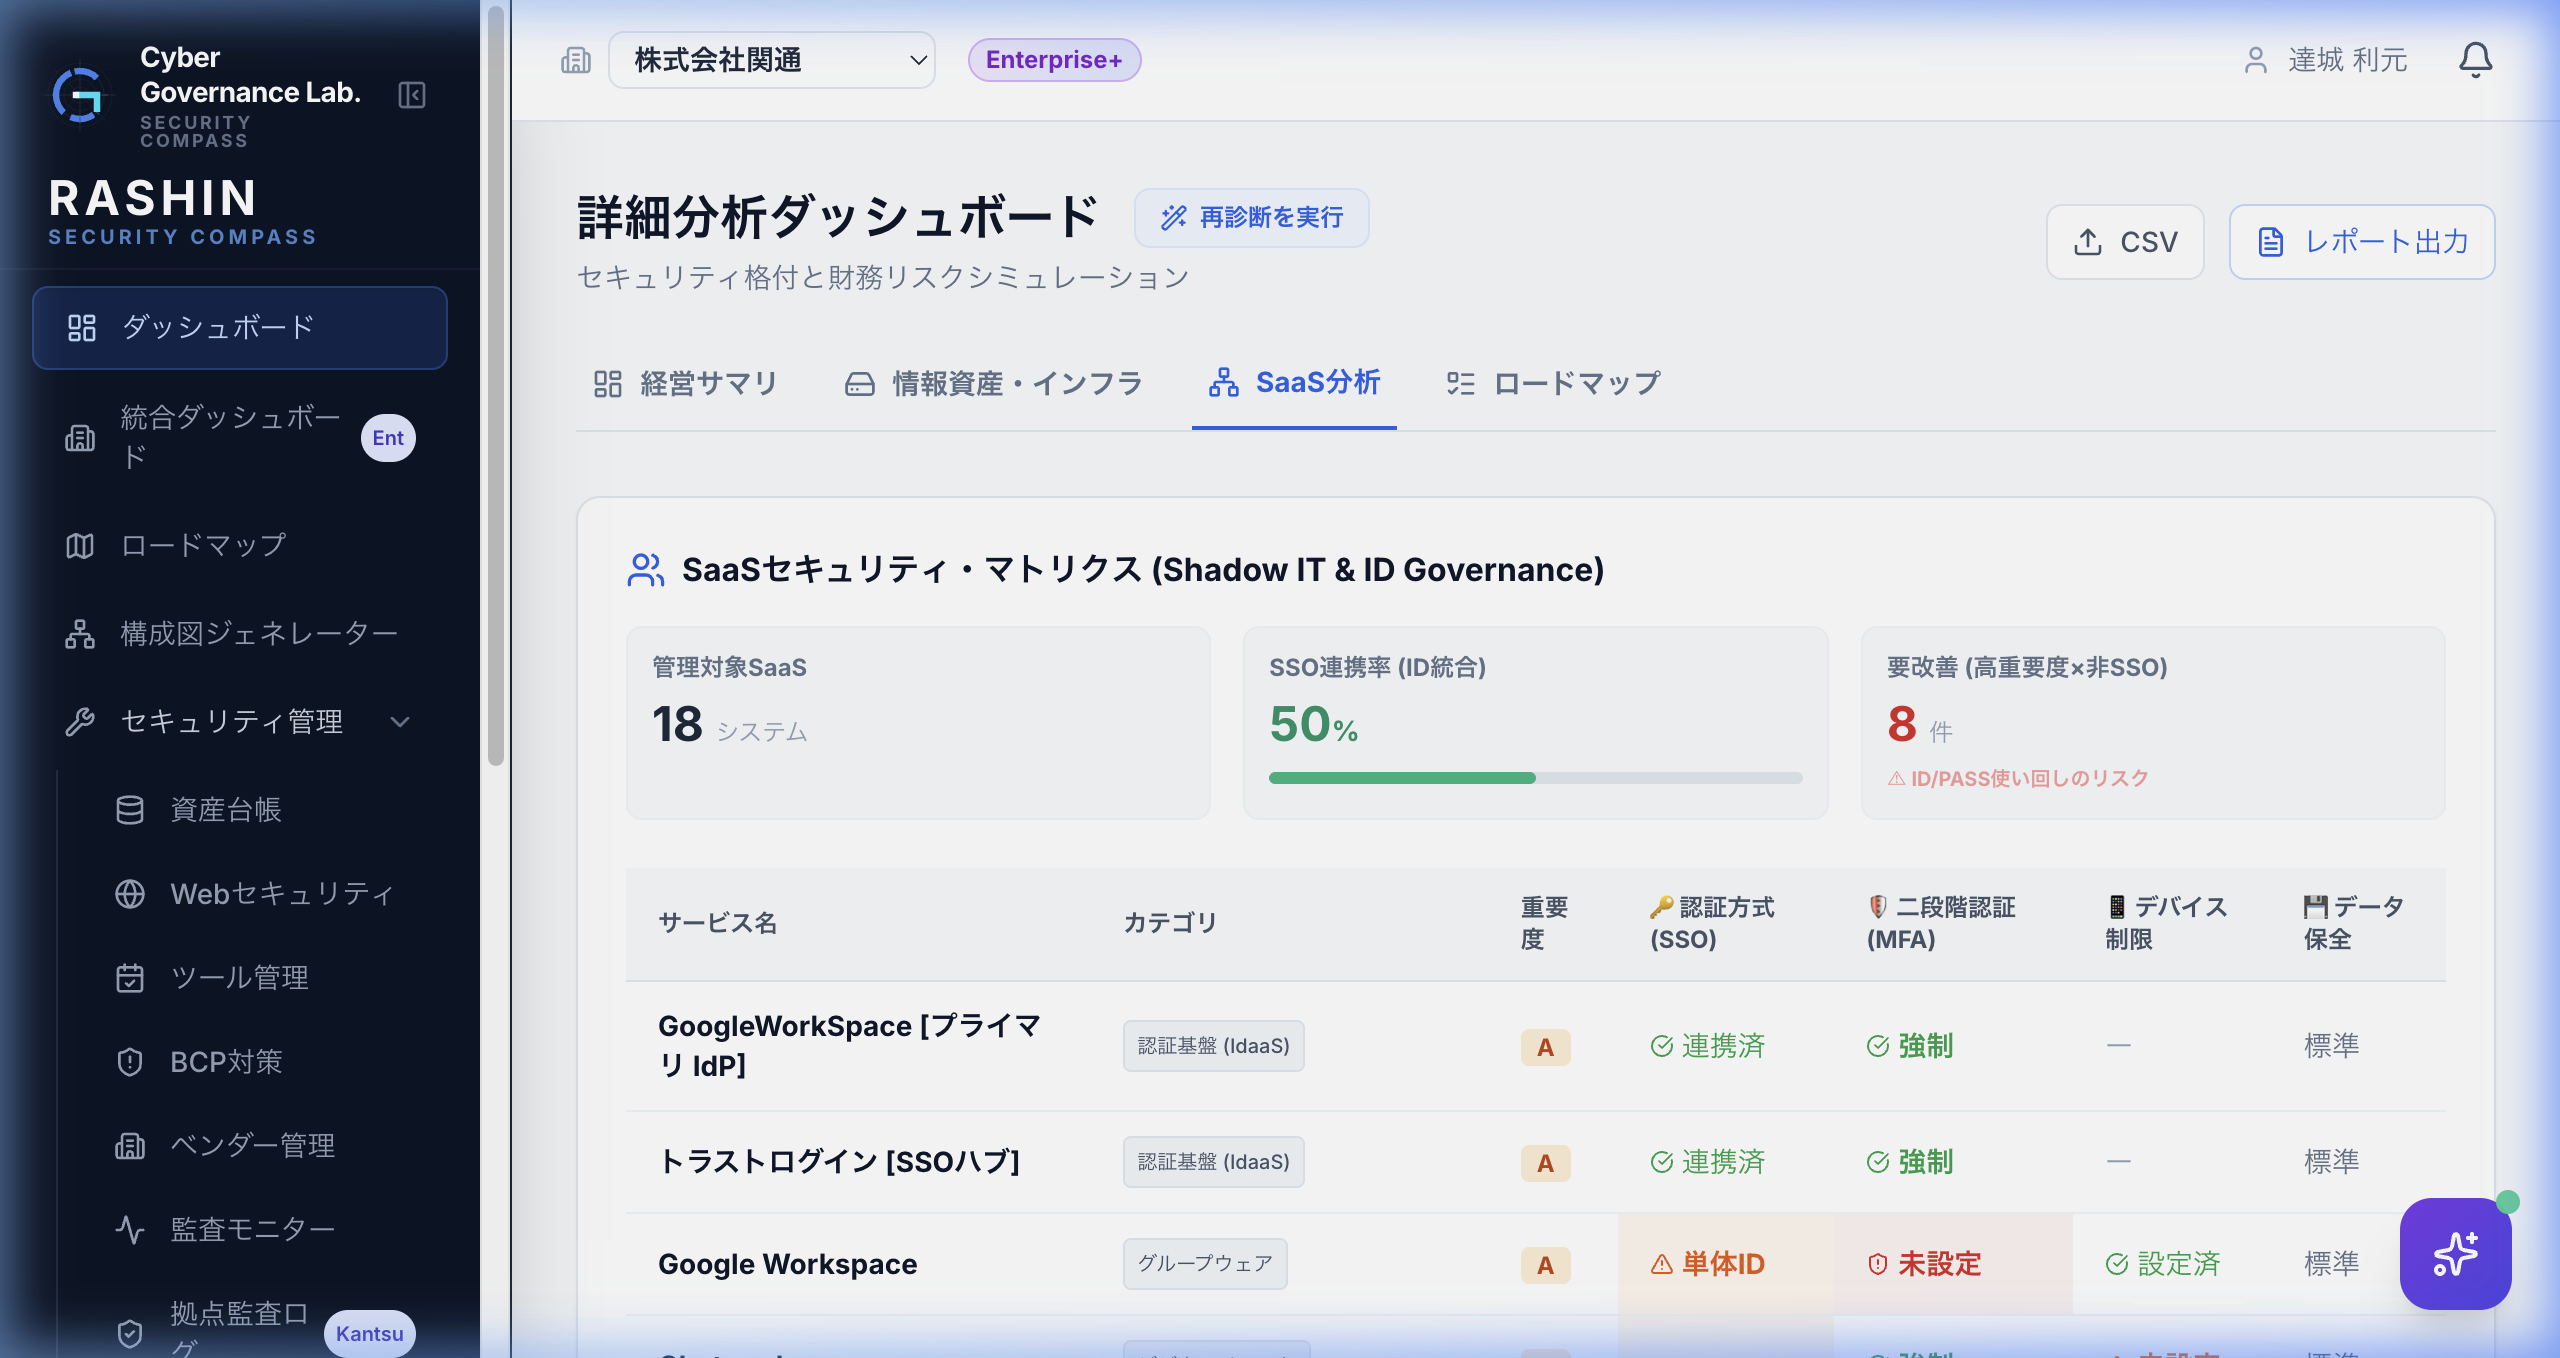Click the 要改善 8 件 card
Screen dimensions: 2560x1358
pos(2153,723)
